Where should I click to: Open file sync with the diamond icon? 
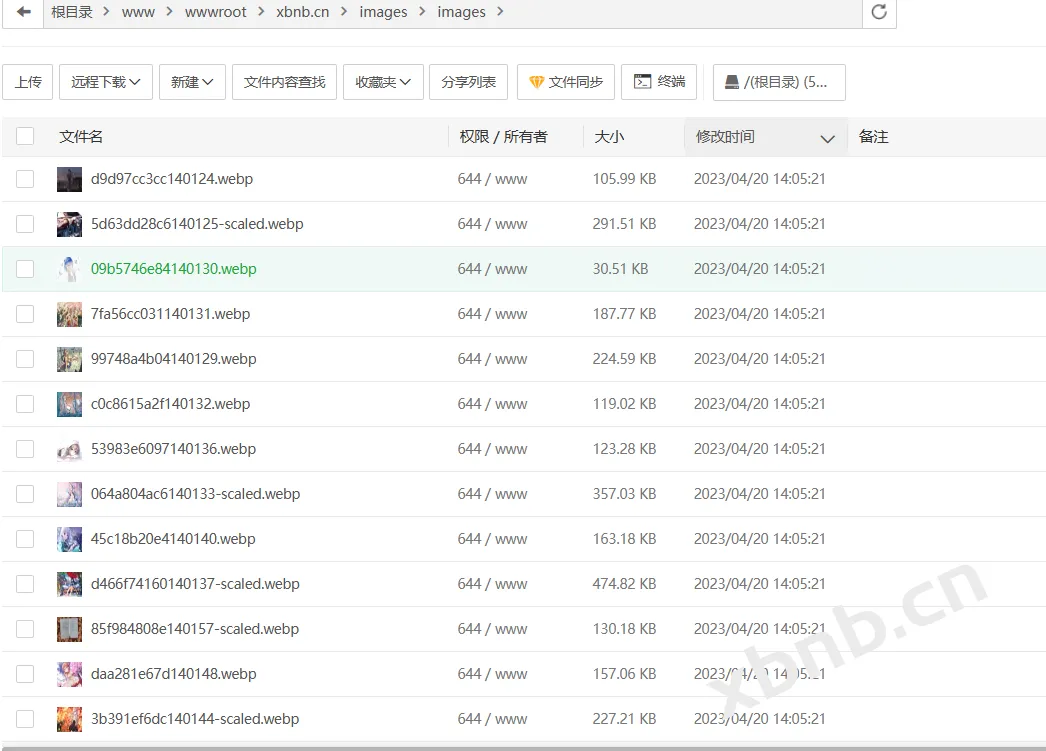[x=566, y=82]
